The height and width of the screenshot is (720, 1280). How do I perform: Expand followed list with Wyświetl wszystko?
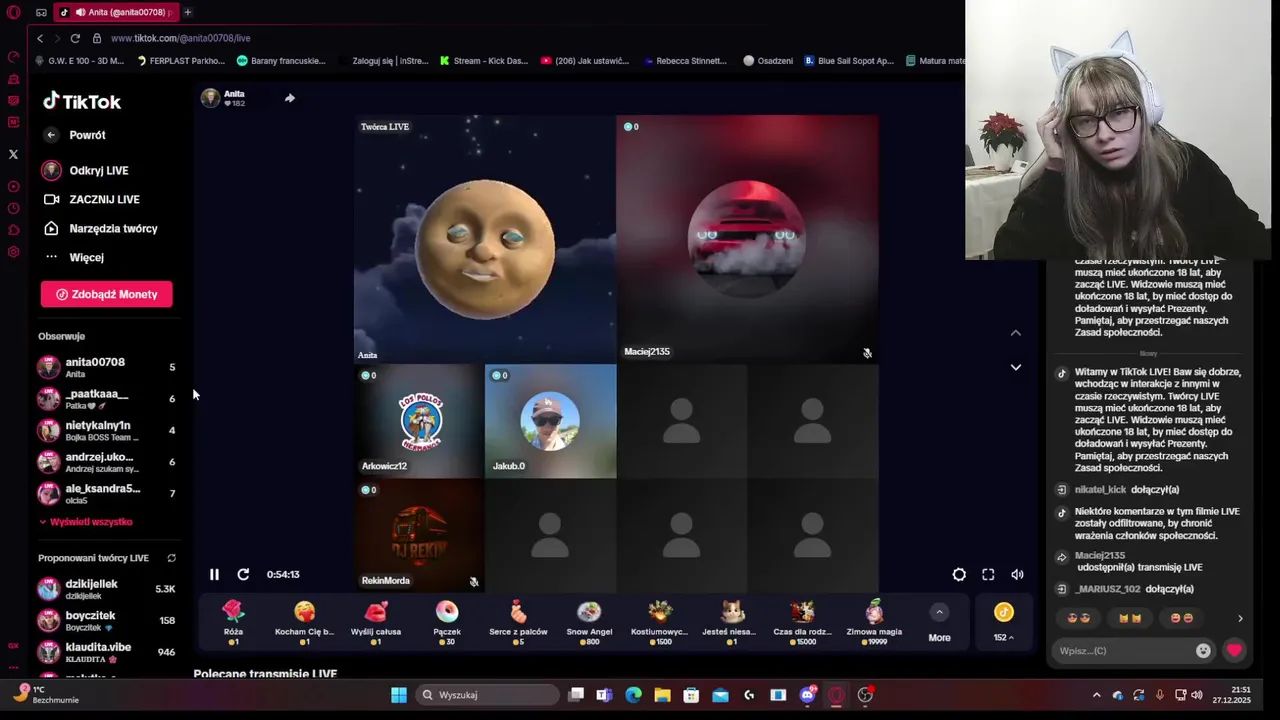pos(86,522)
